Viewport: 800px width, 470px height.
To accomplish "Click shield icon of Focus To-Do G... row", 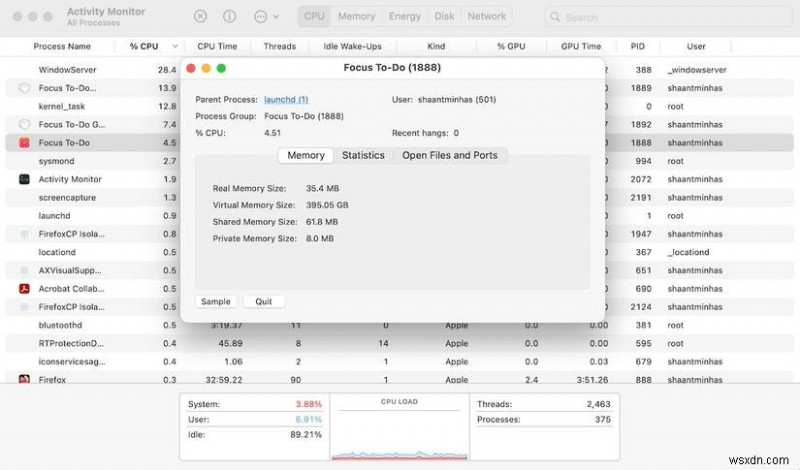I will pyautogui.click(x=24, y=124).
